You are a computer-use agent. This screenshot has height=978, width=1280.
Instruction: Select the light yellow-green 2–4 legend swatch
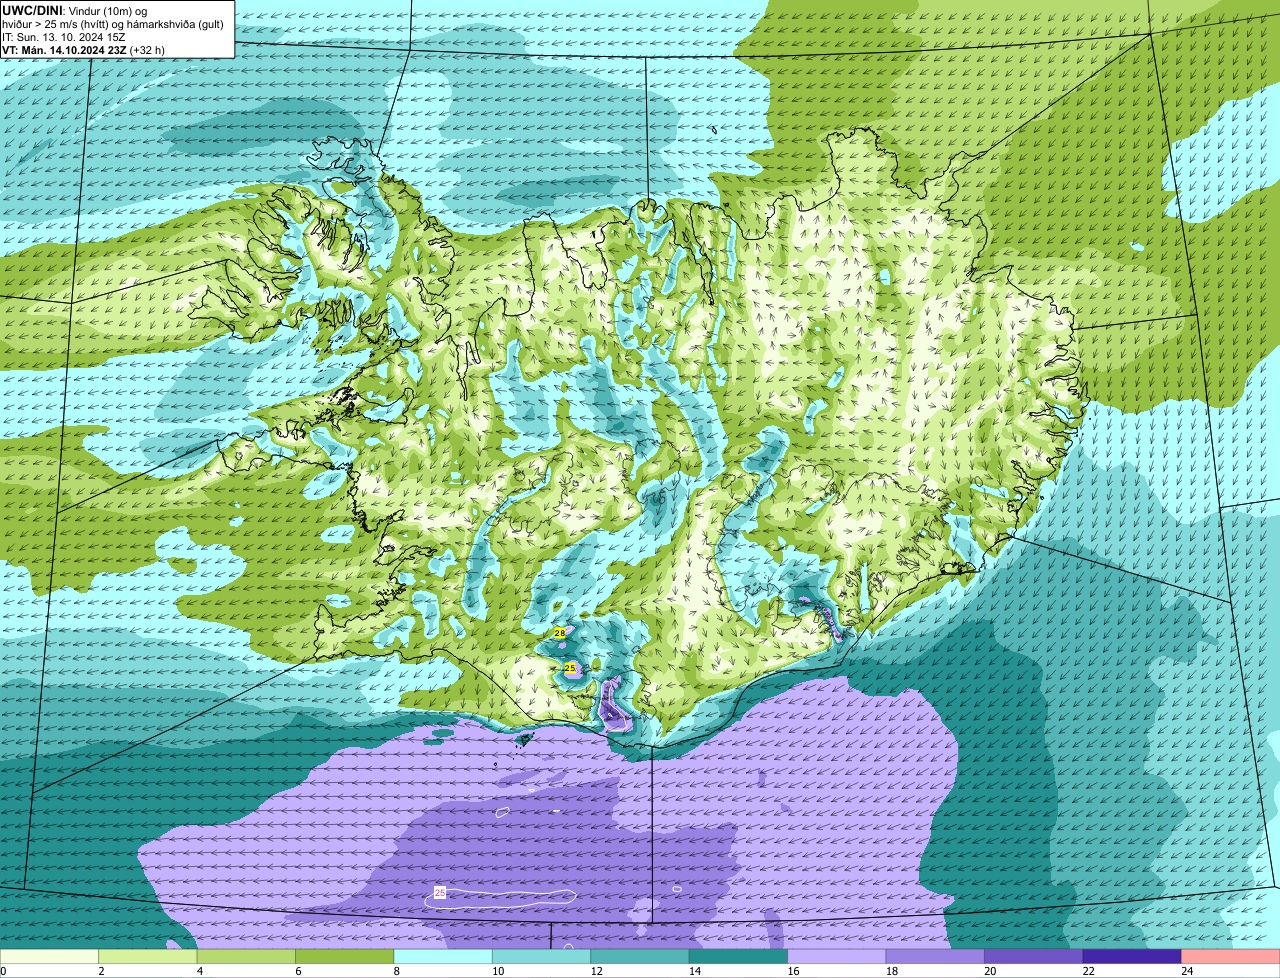pyautogui.click(x=148, y=957)
